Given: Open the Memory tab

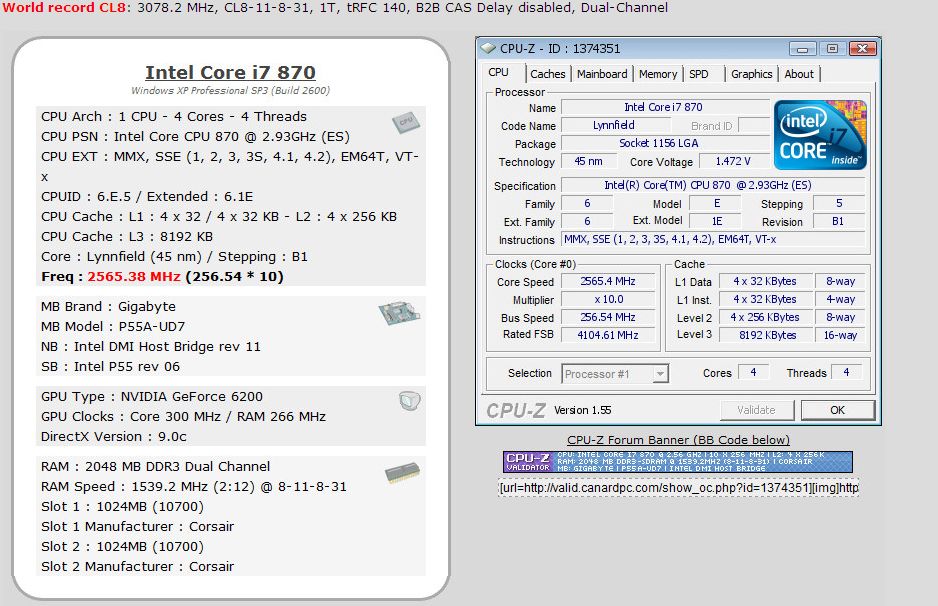Looking at the screenshot, I should tap(657, 74).
